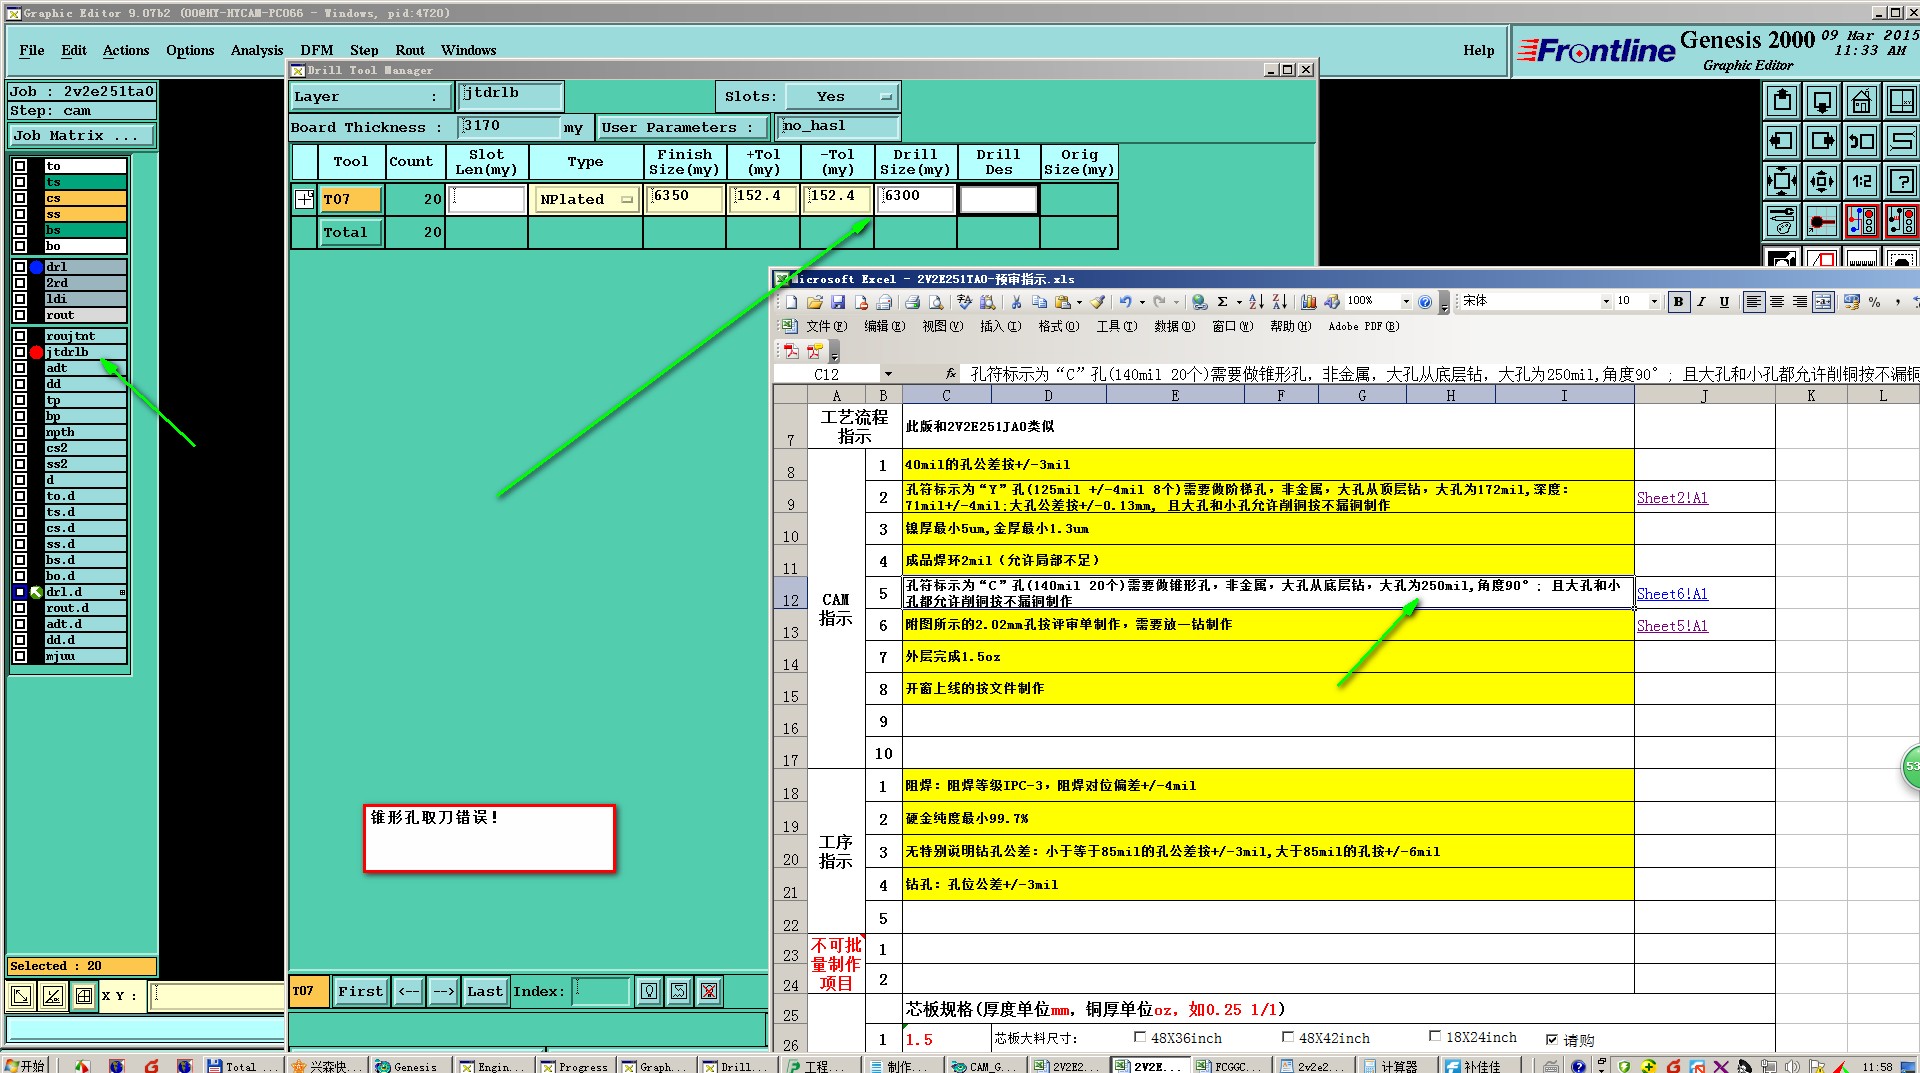Follow the Sheet6!A1 hyperlink

pos(1672,594)
